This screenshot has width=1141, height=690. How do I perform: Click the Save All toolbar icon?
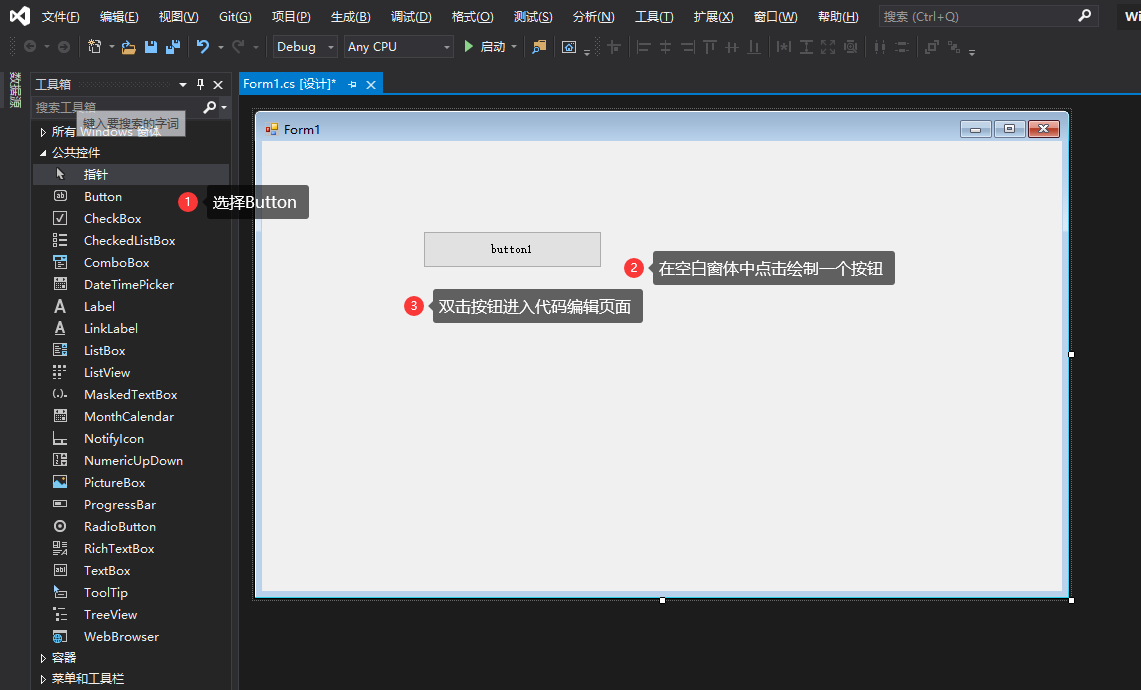(173, 47)
